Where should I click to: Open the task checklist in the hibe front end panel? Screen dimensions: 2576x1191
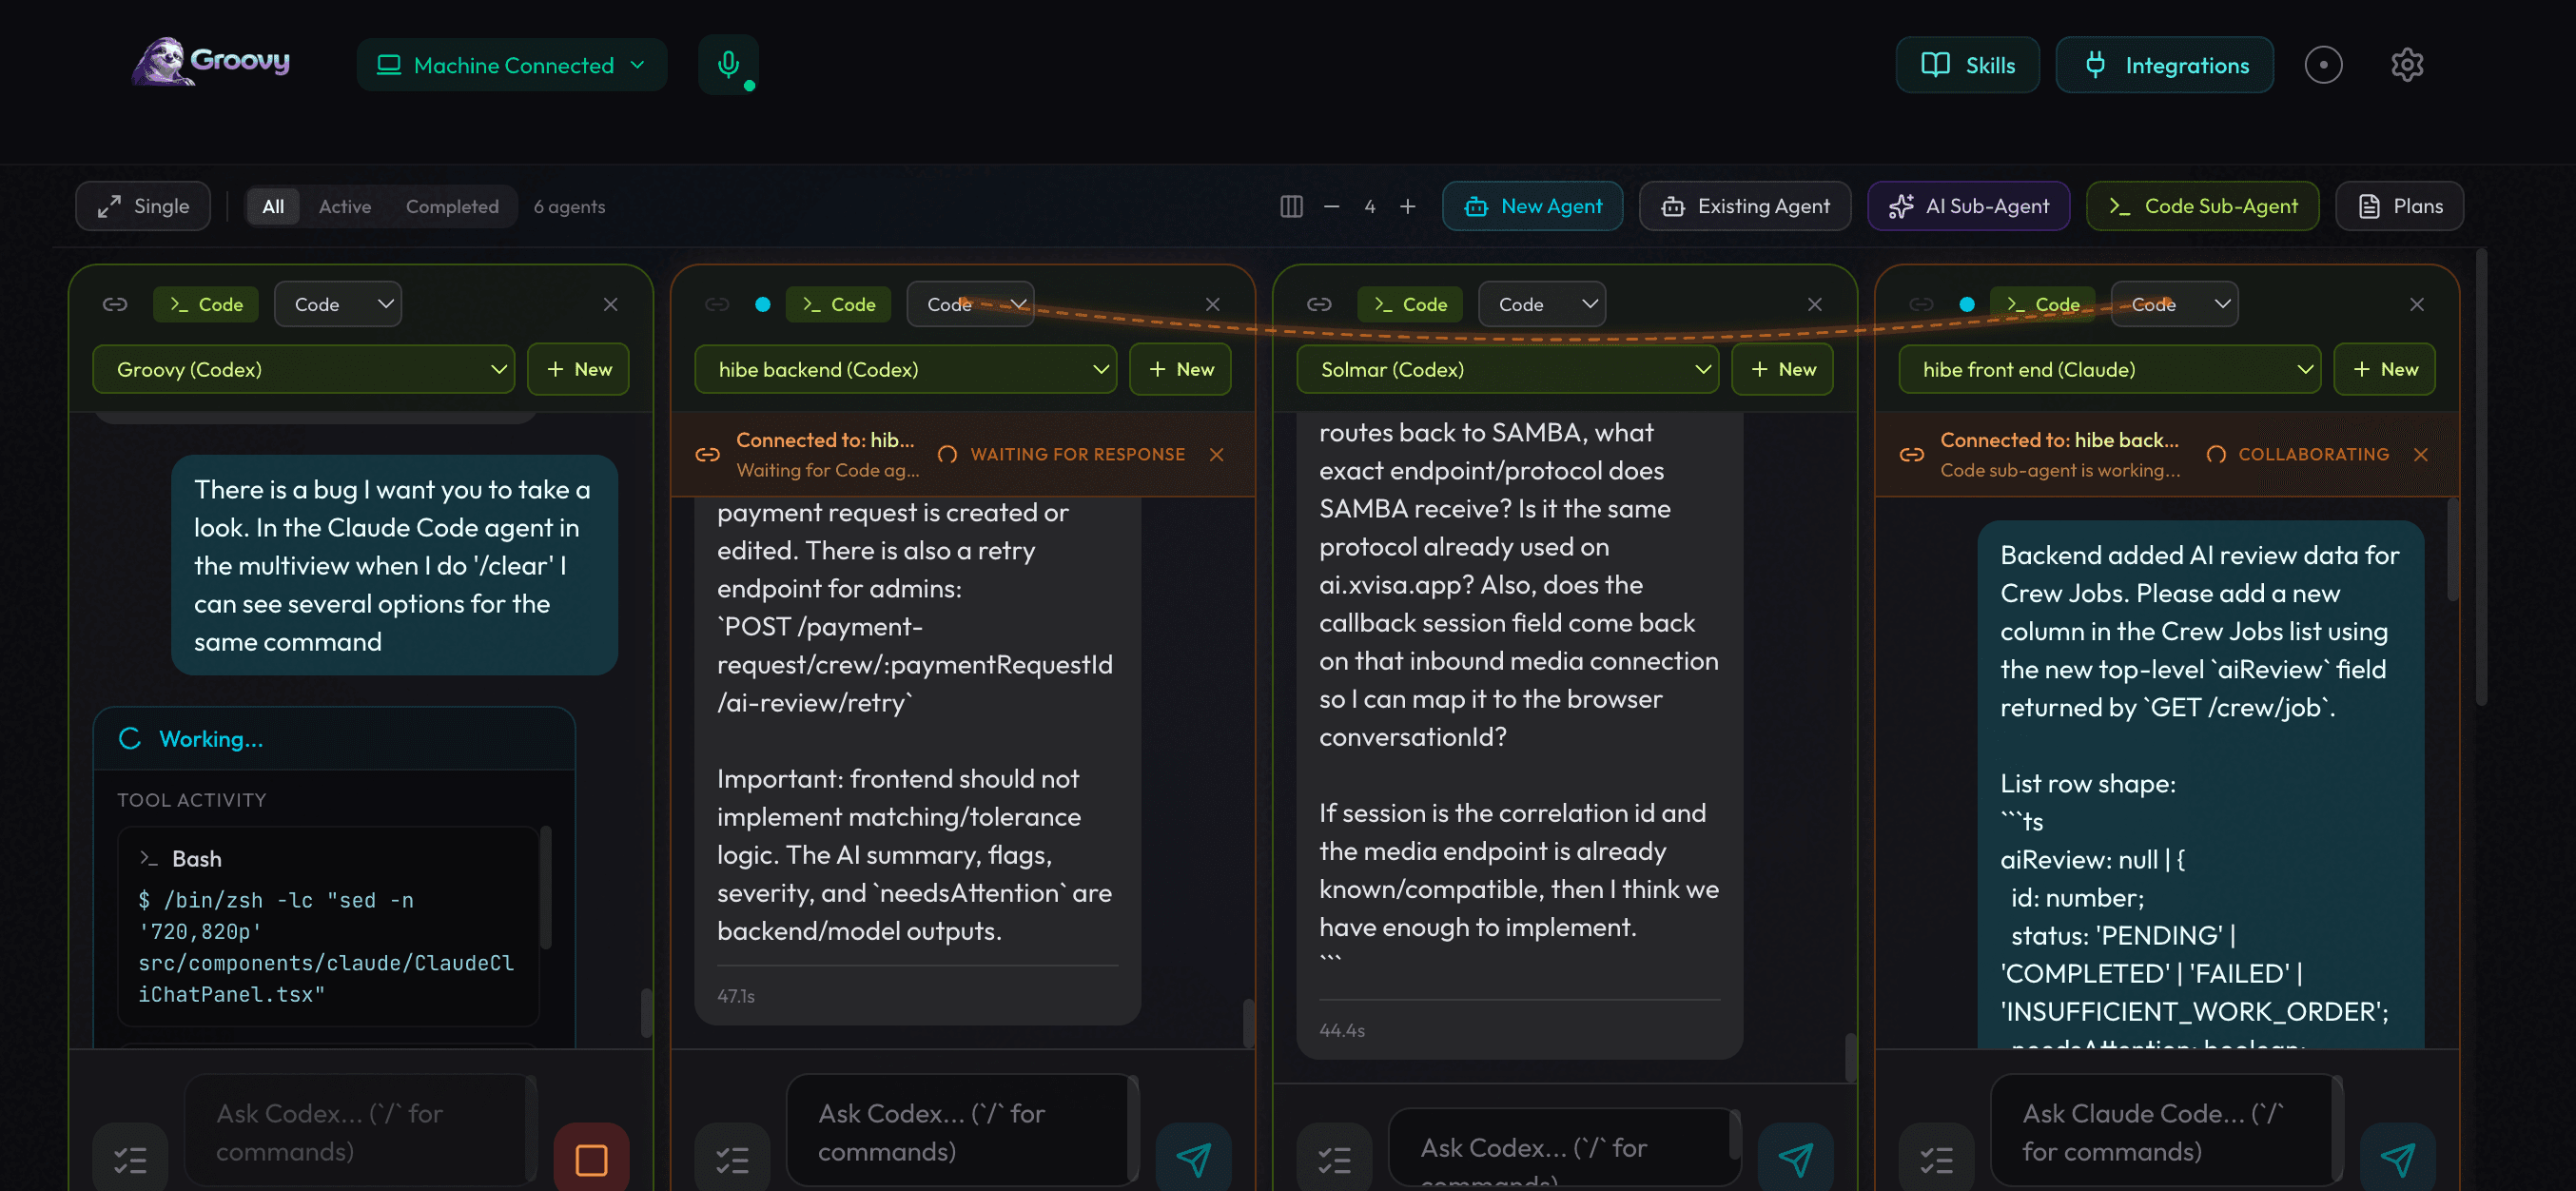click(1936, 1158)
